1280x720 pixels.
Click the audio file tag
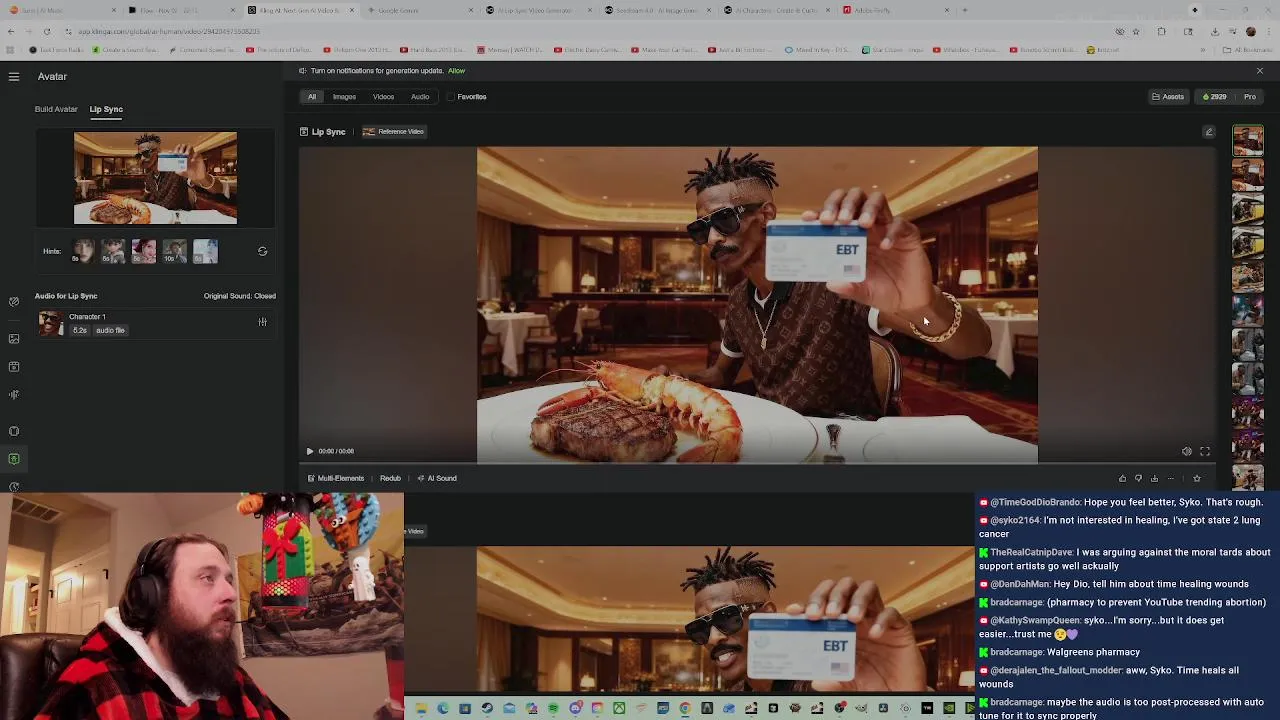[x=110, y=330]
